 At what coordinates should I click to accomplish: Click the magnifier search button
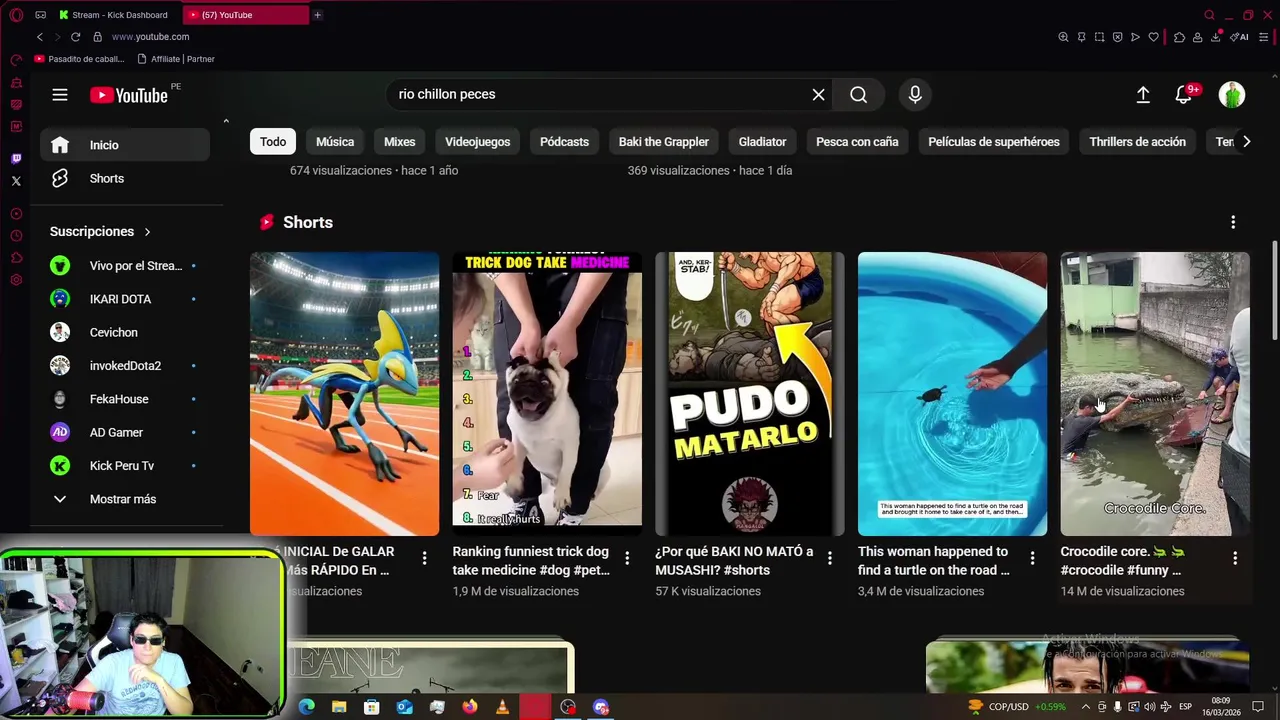pos(858,94)
